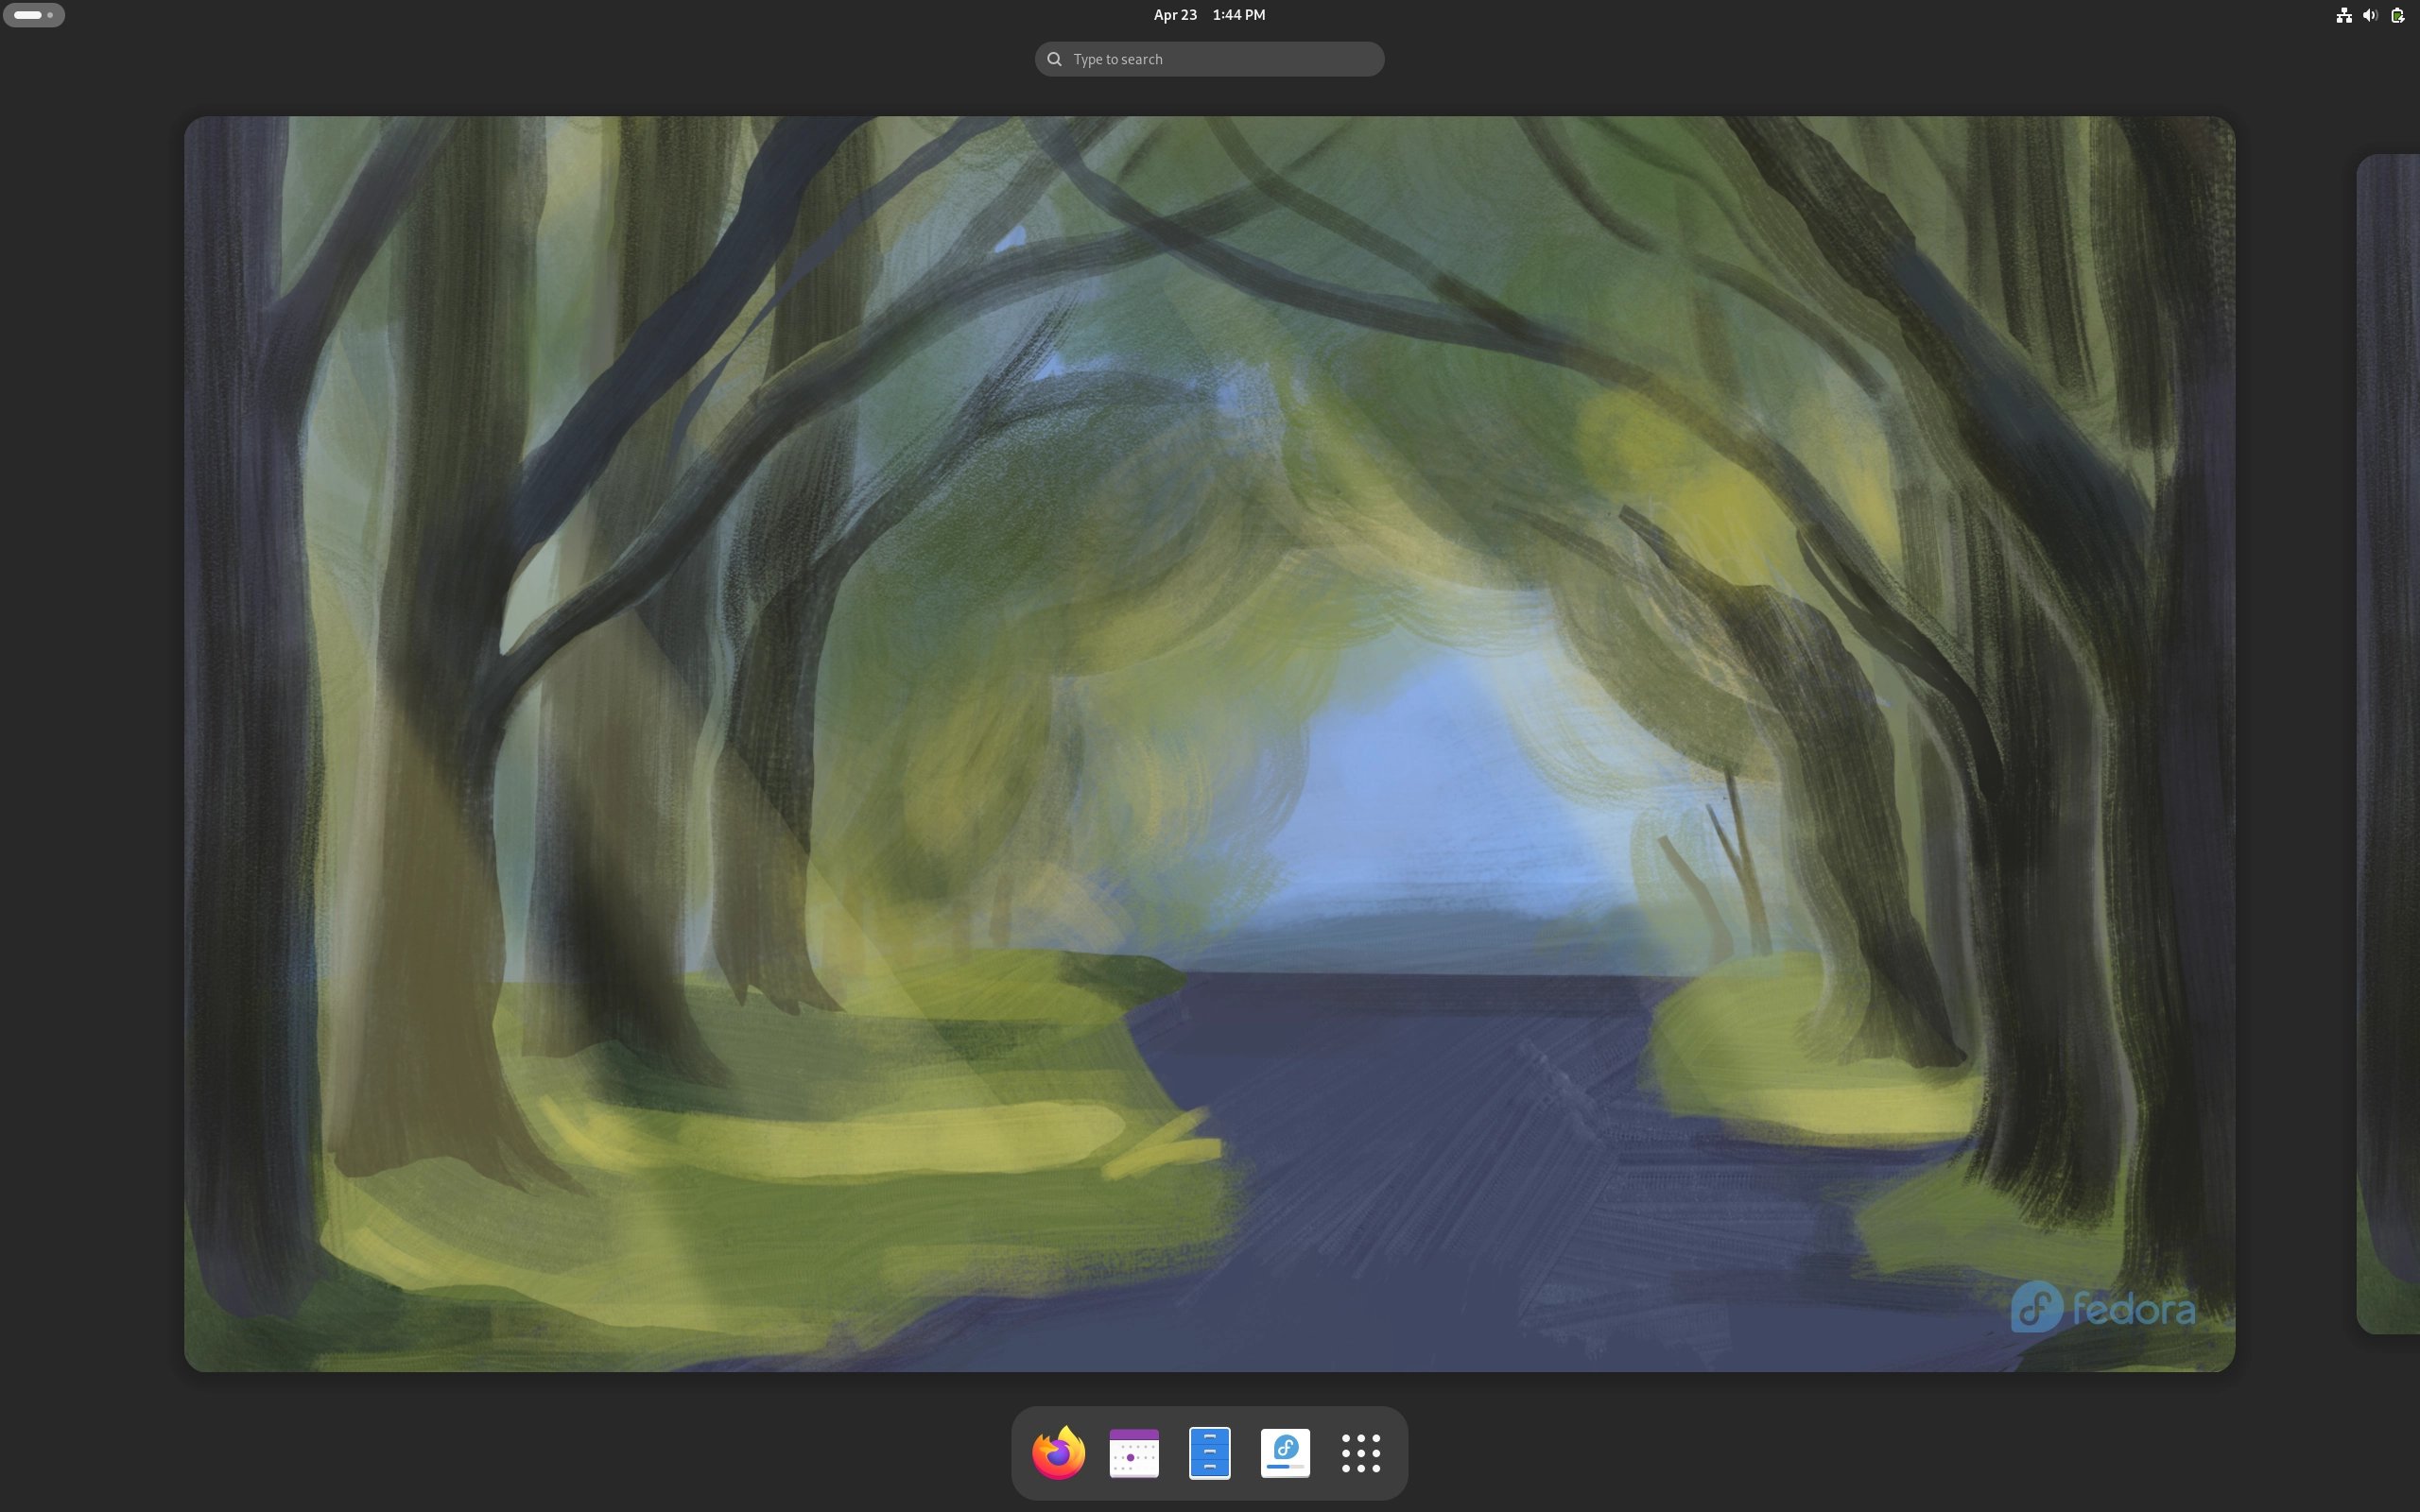Focus the 'Type to search' field

click(1209, 59)
